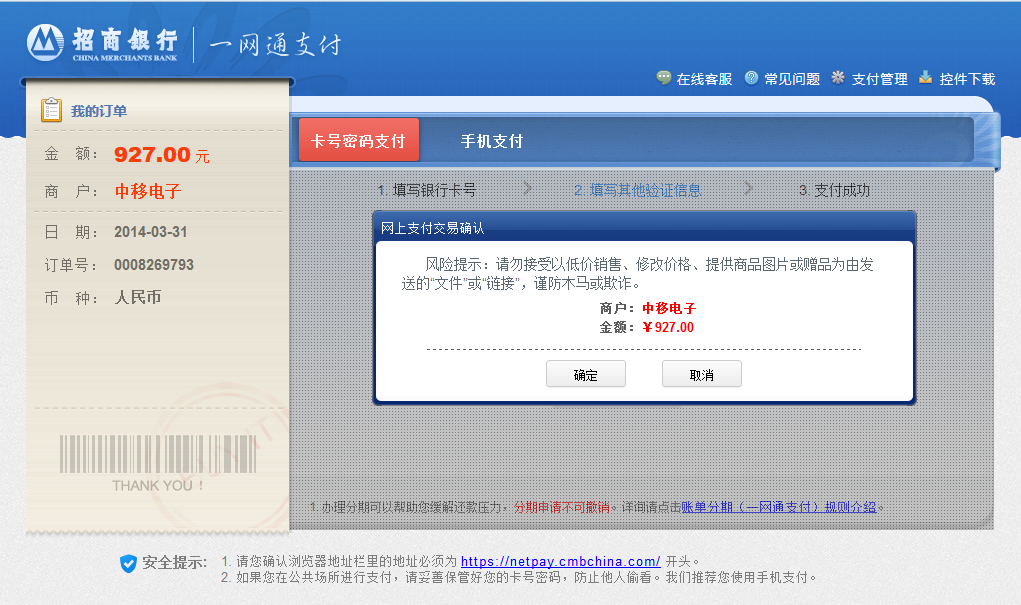Click the online customer service chat bubble icon
Screen dimensions: 1021x605
[664, 78]
